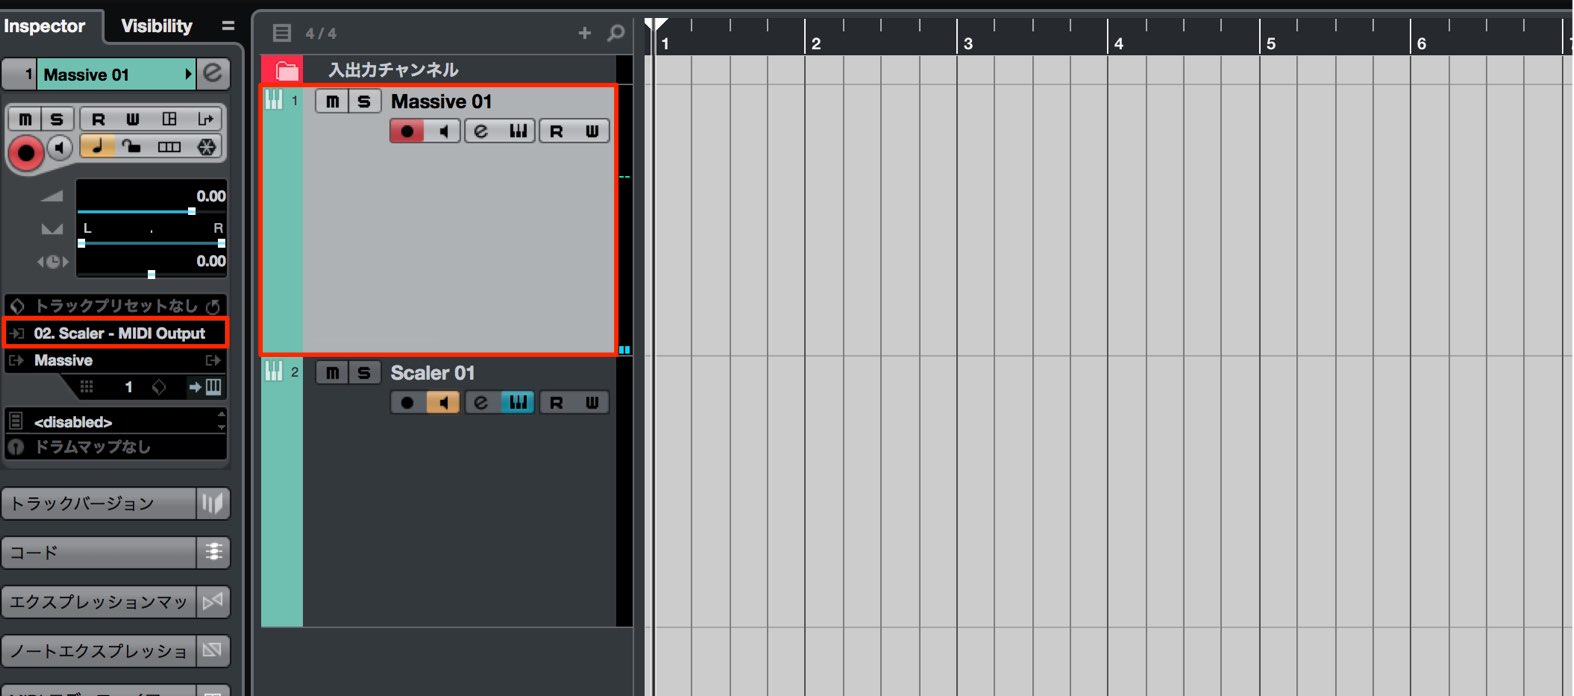Switch to the Visibility tab

tap(156, 26)
